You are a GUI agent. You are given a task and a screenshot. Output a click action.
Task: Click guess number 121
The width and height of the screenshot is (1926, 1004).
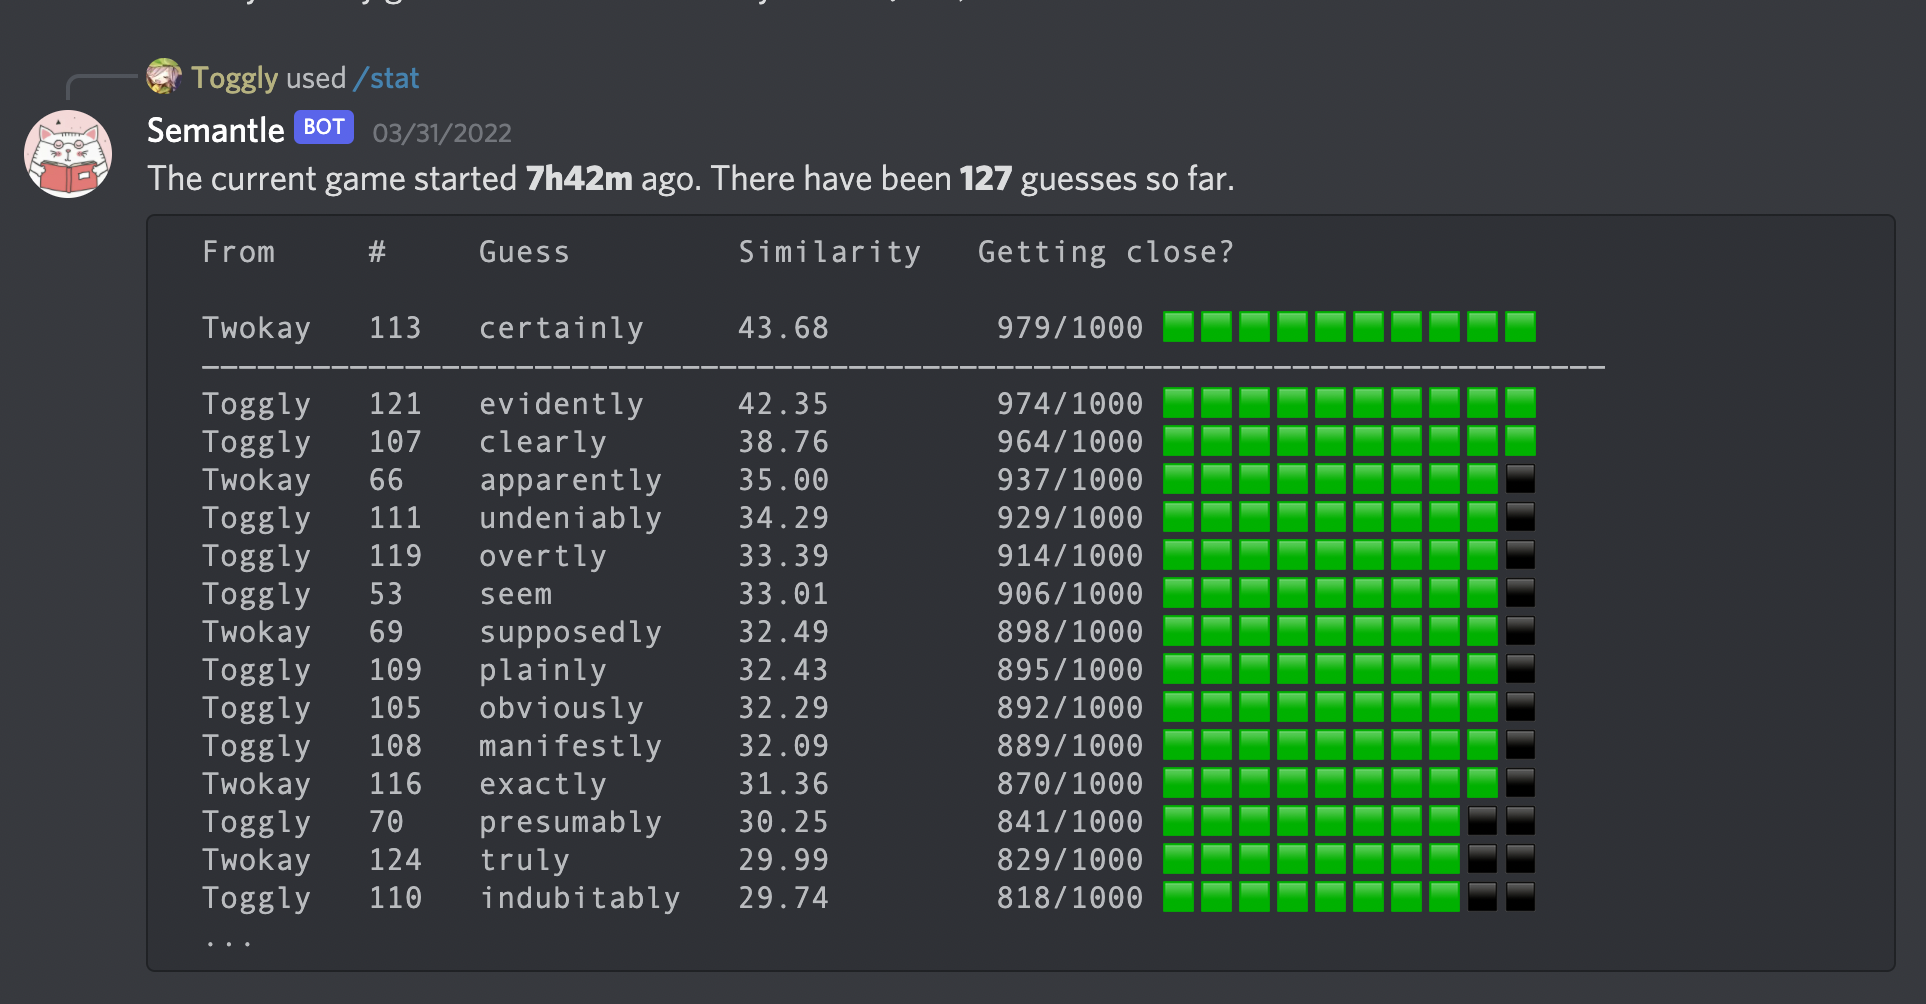click(395, 404)
